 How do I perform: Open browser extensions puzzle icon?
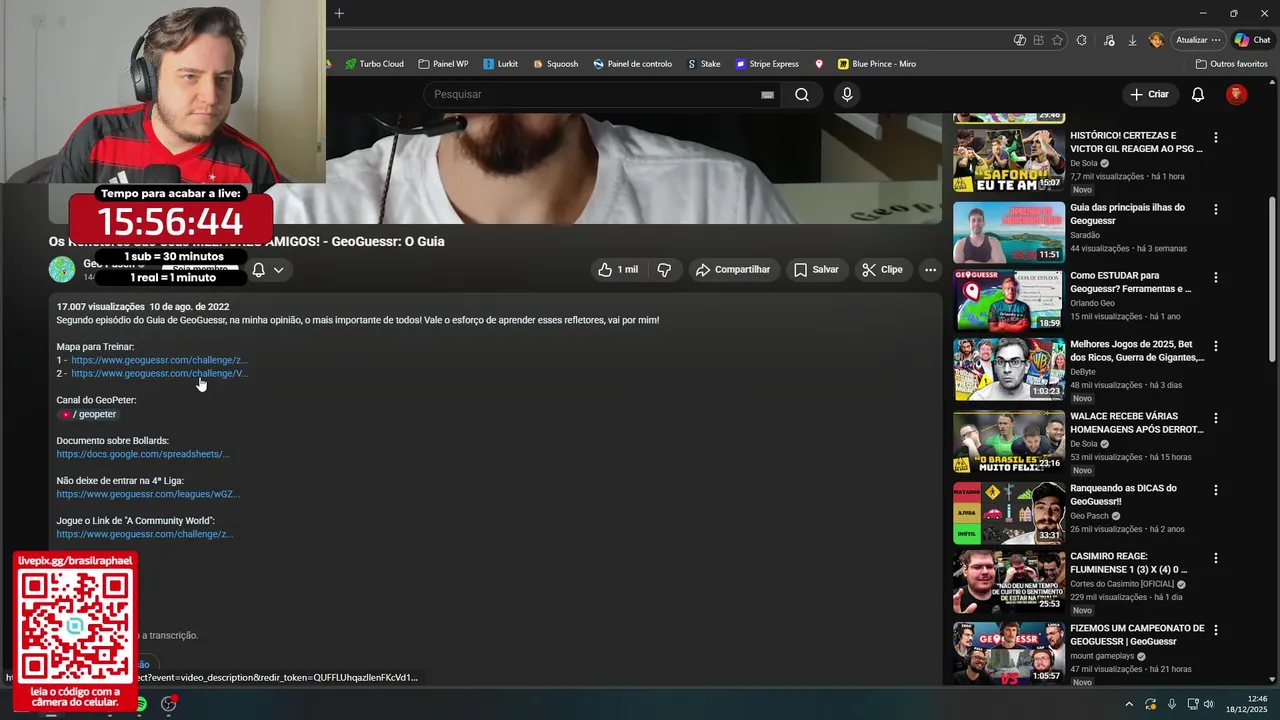(x=1081, y=40)
